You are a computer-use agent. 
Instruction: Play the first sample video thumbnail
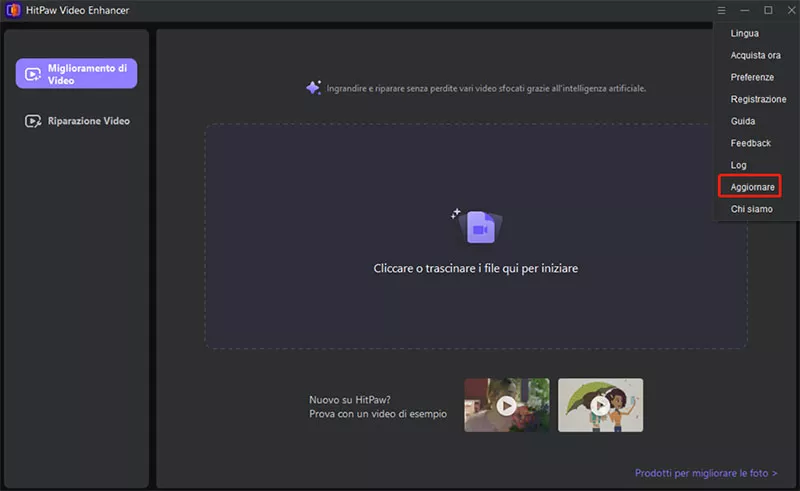[507, 405]
